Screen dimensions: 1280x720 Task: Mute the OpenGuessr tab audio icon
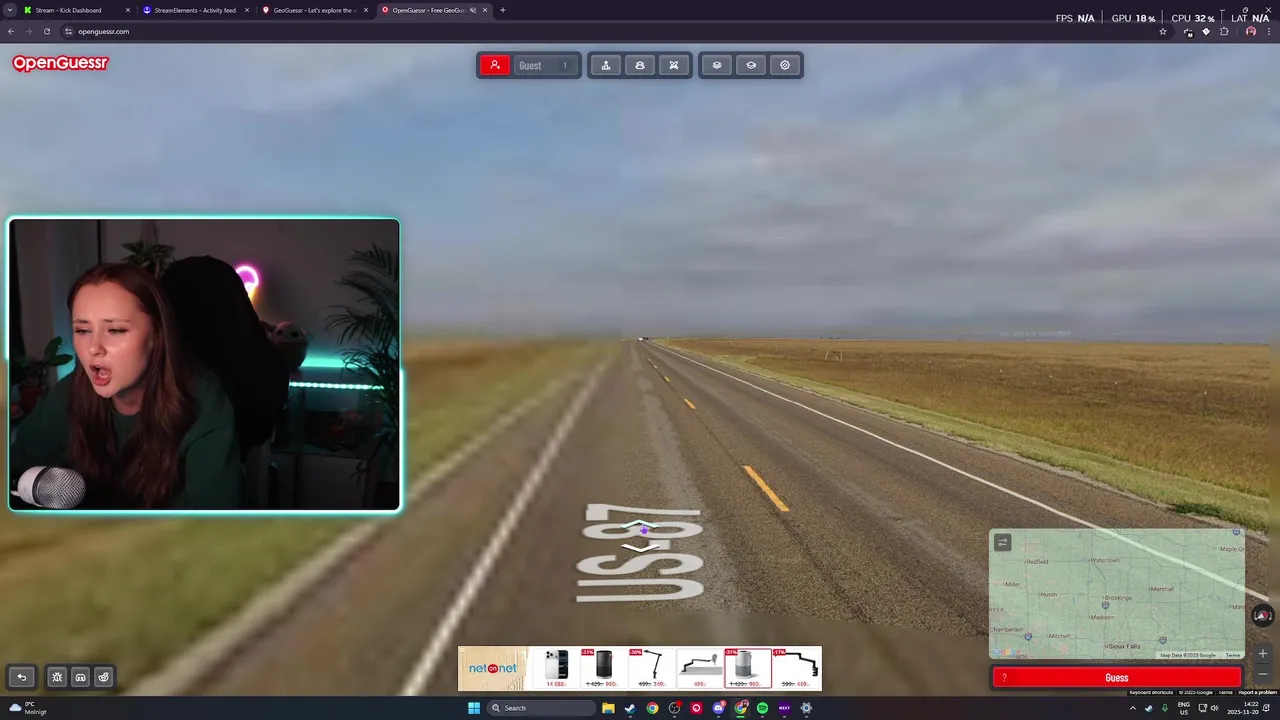474,10
